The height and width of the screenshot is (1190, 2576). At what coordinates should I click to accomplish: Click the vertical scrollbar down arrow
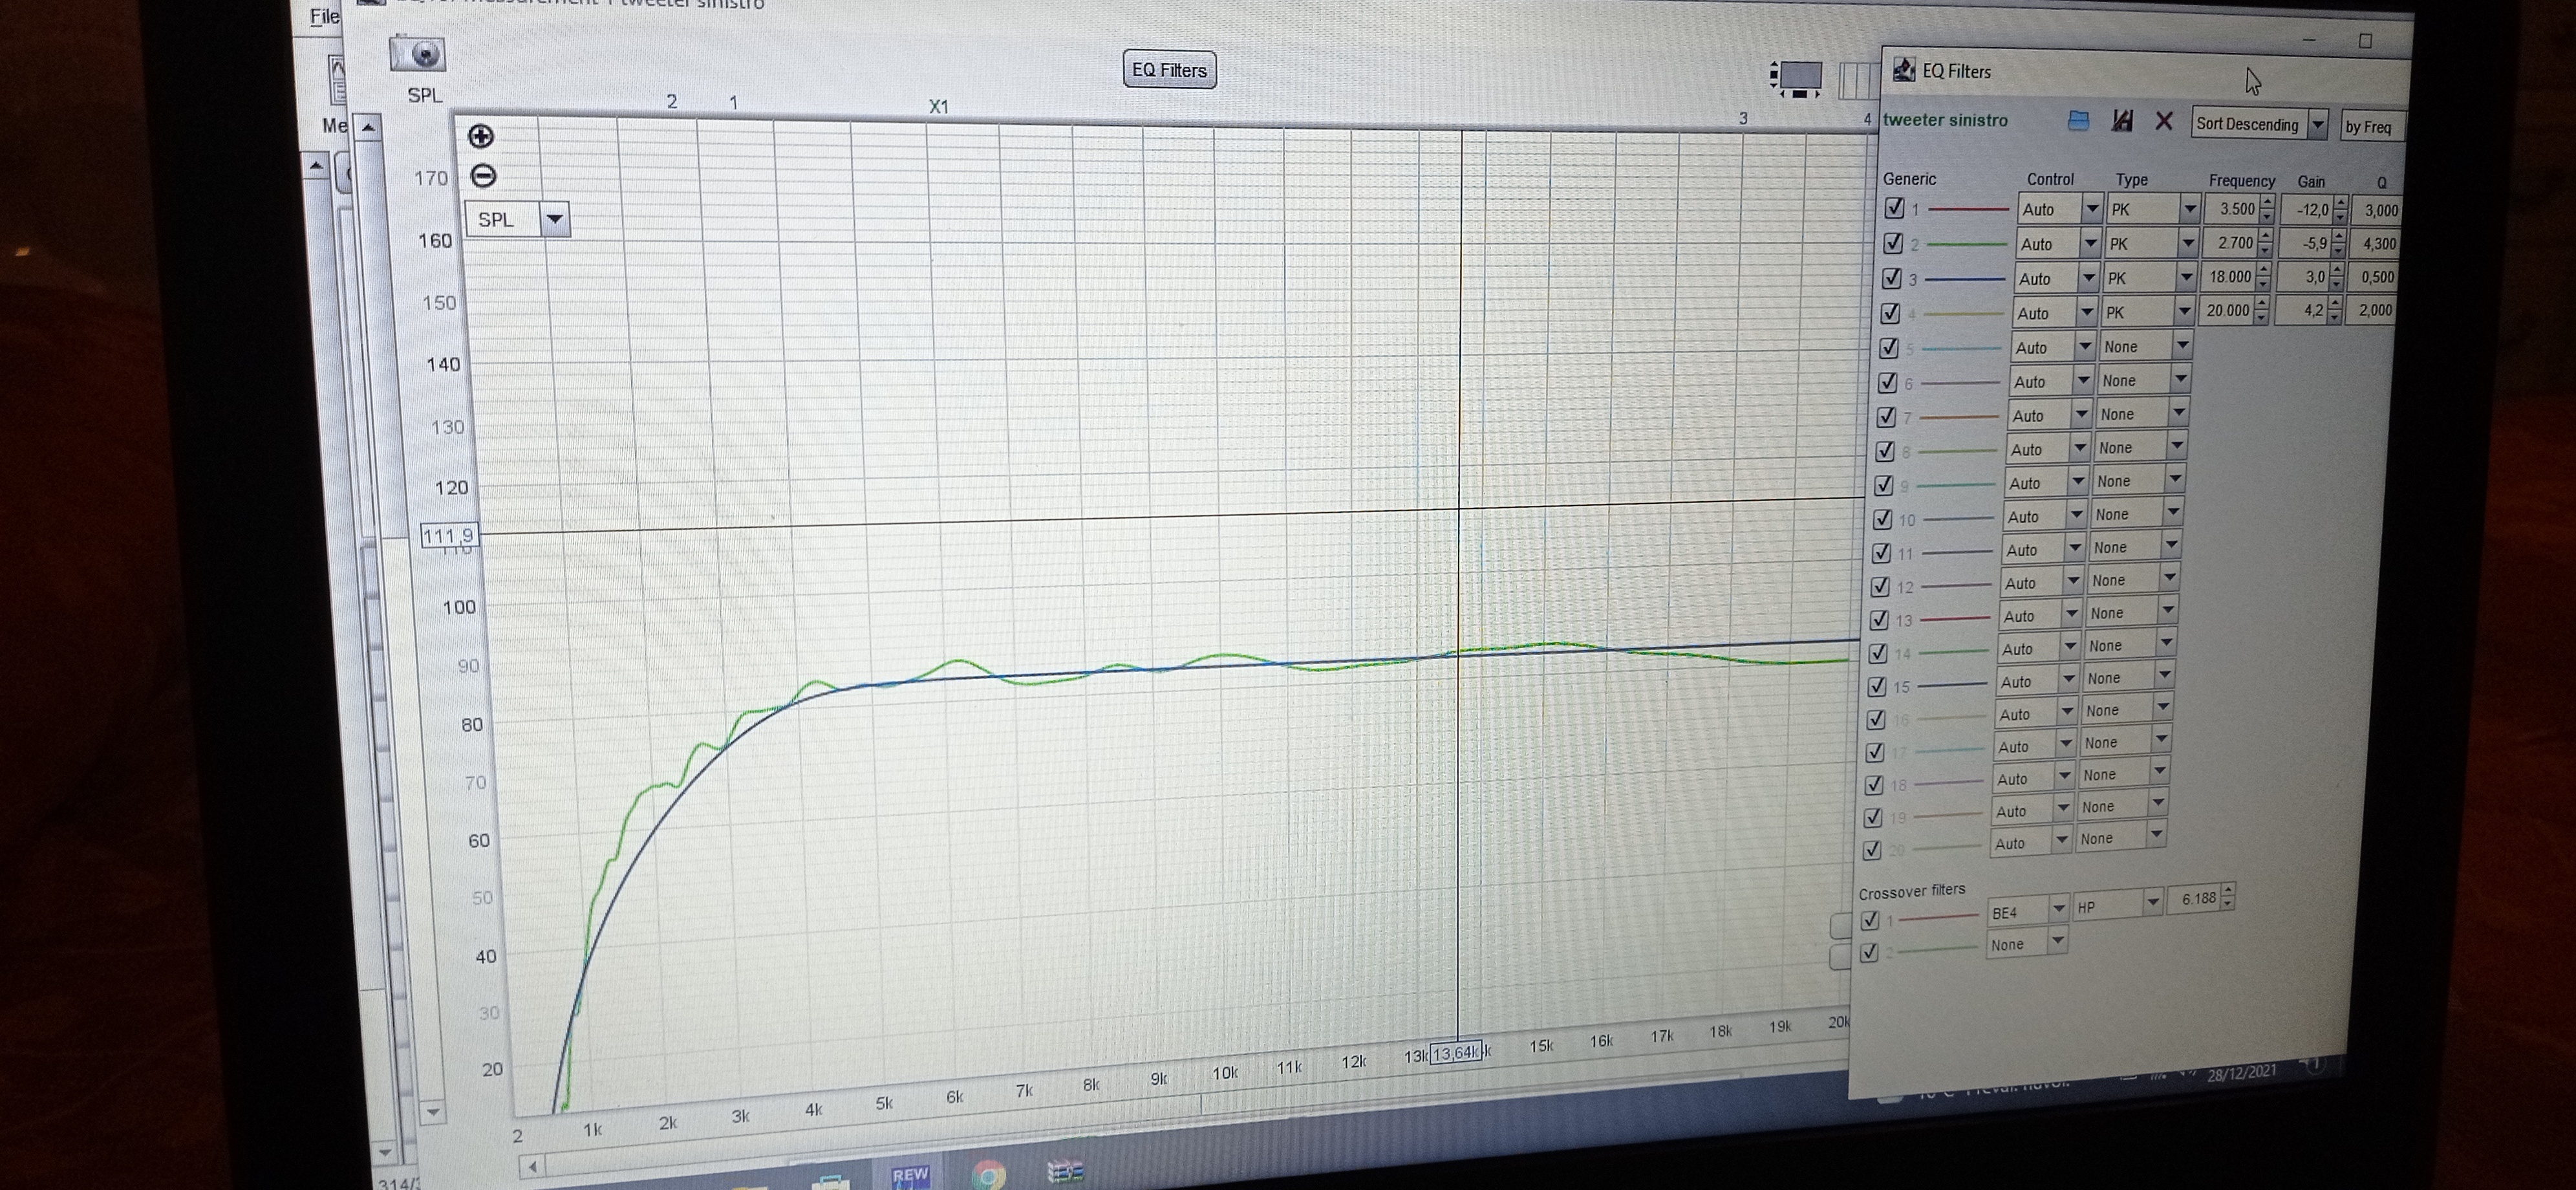(433, 1111)
